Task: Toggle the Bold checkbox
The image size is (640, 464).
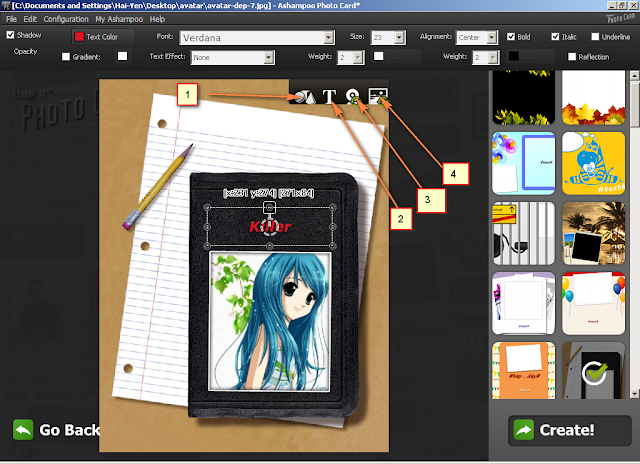Action: (511, 37)
